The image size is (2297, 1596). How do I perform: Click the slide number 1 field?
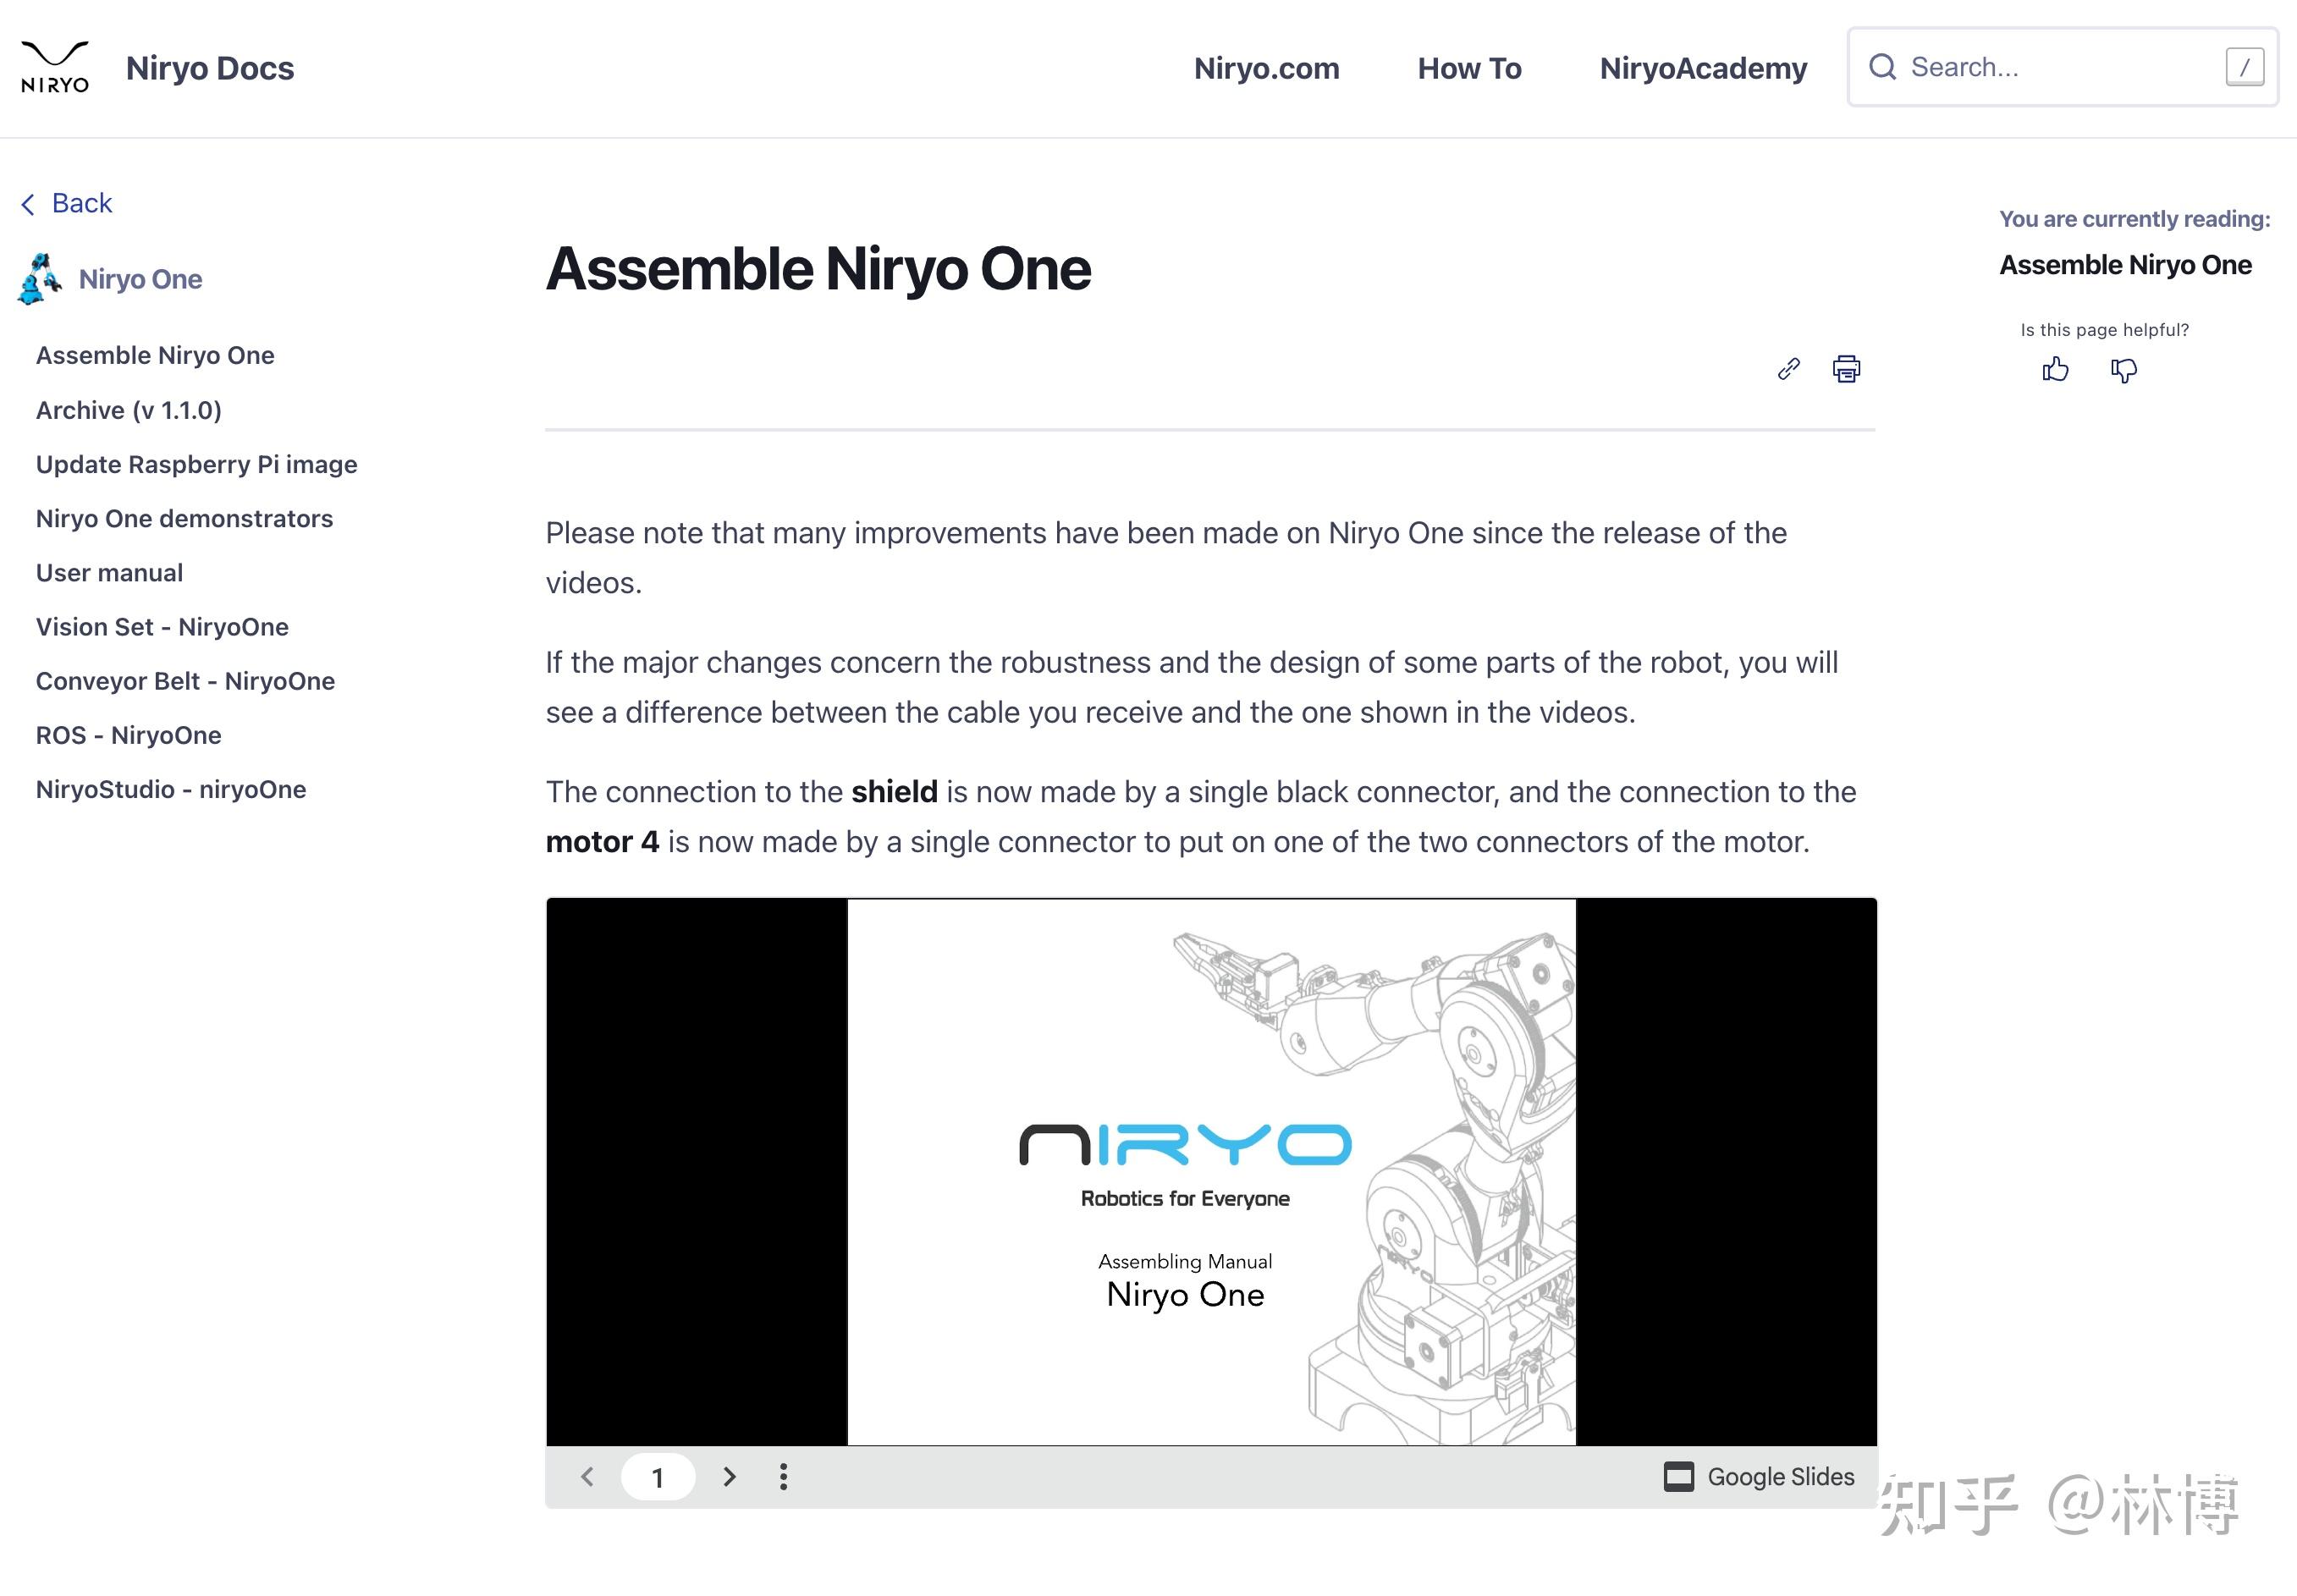point(657,1476)
